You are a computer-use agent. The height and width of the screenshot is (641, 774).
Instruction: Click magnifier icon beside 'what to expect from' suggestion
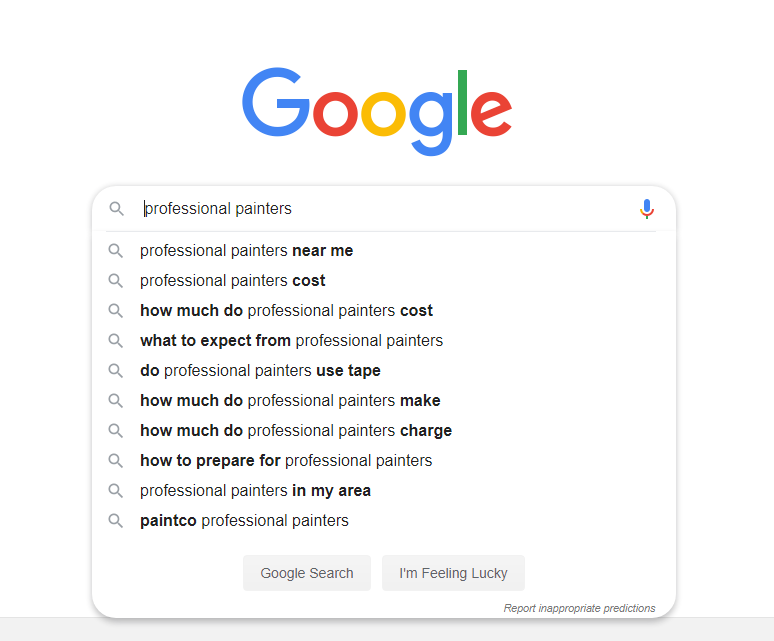(x=116, y=340)
